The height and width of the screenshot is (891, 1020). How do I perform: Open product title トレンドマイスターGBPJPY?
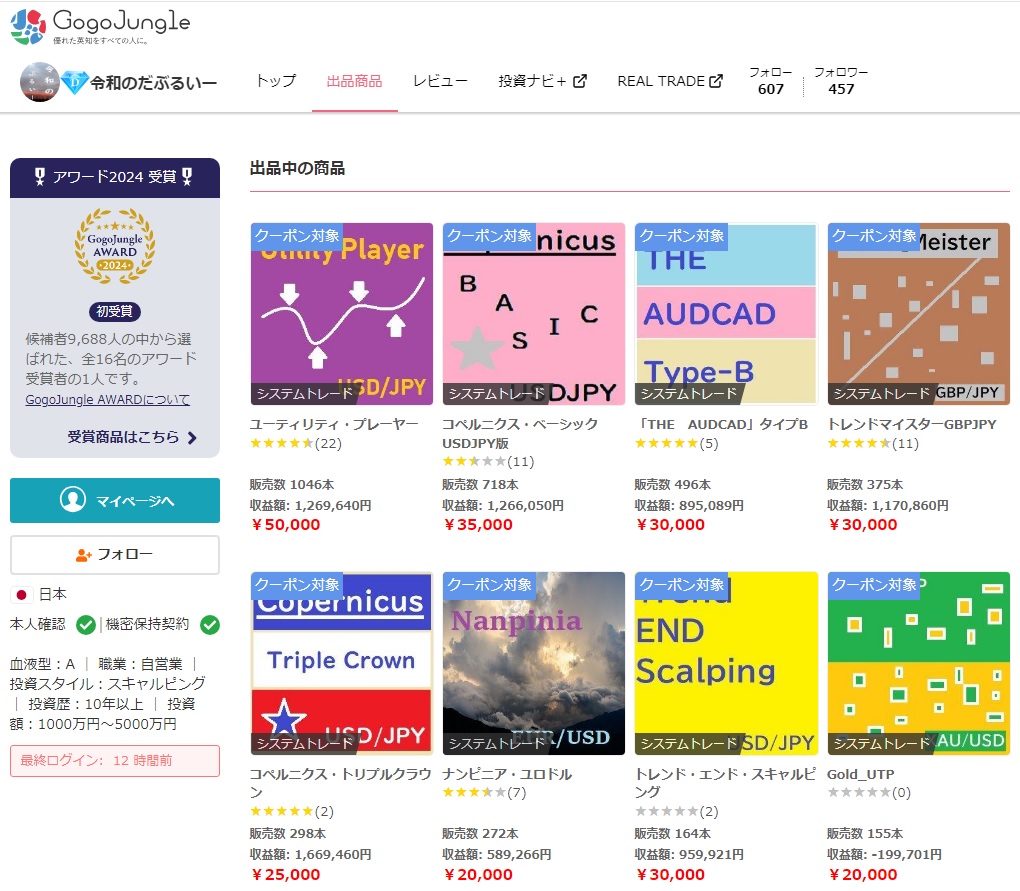click(912, 424)
